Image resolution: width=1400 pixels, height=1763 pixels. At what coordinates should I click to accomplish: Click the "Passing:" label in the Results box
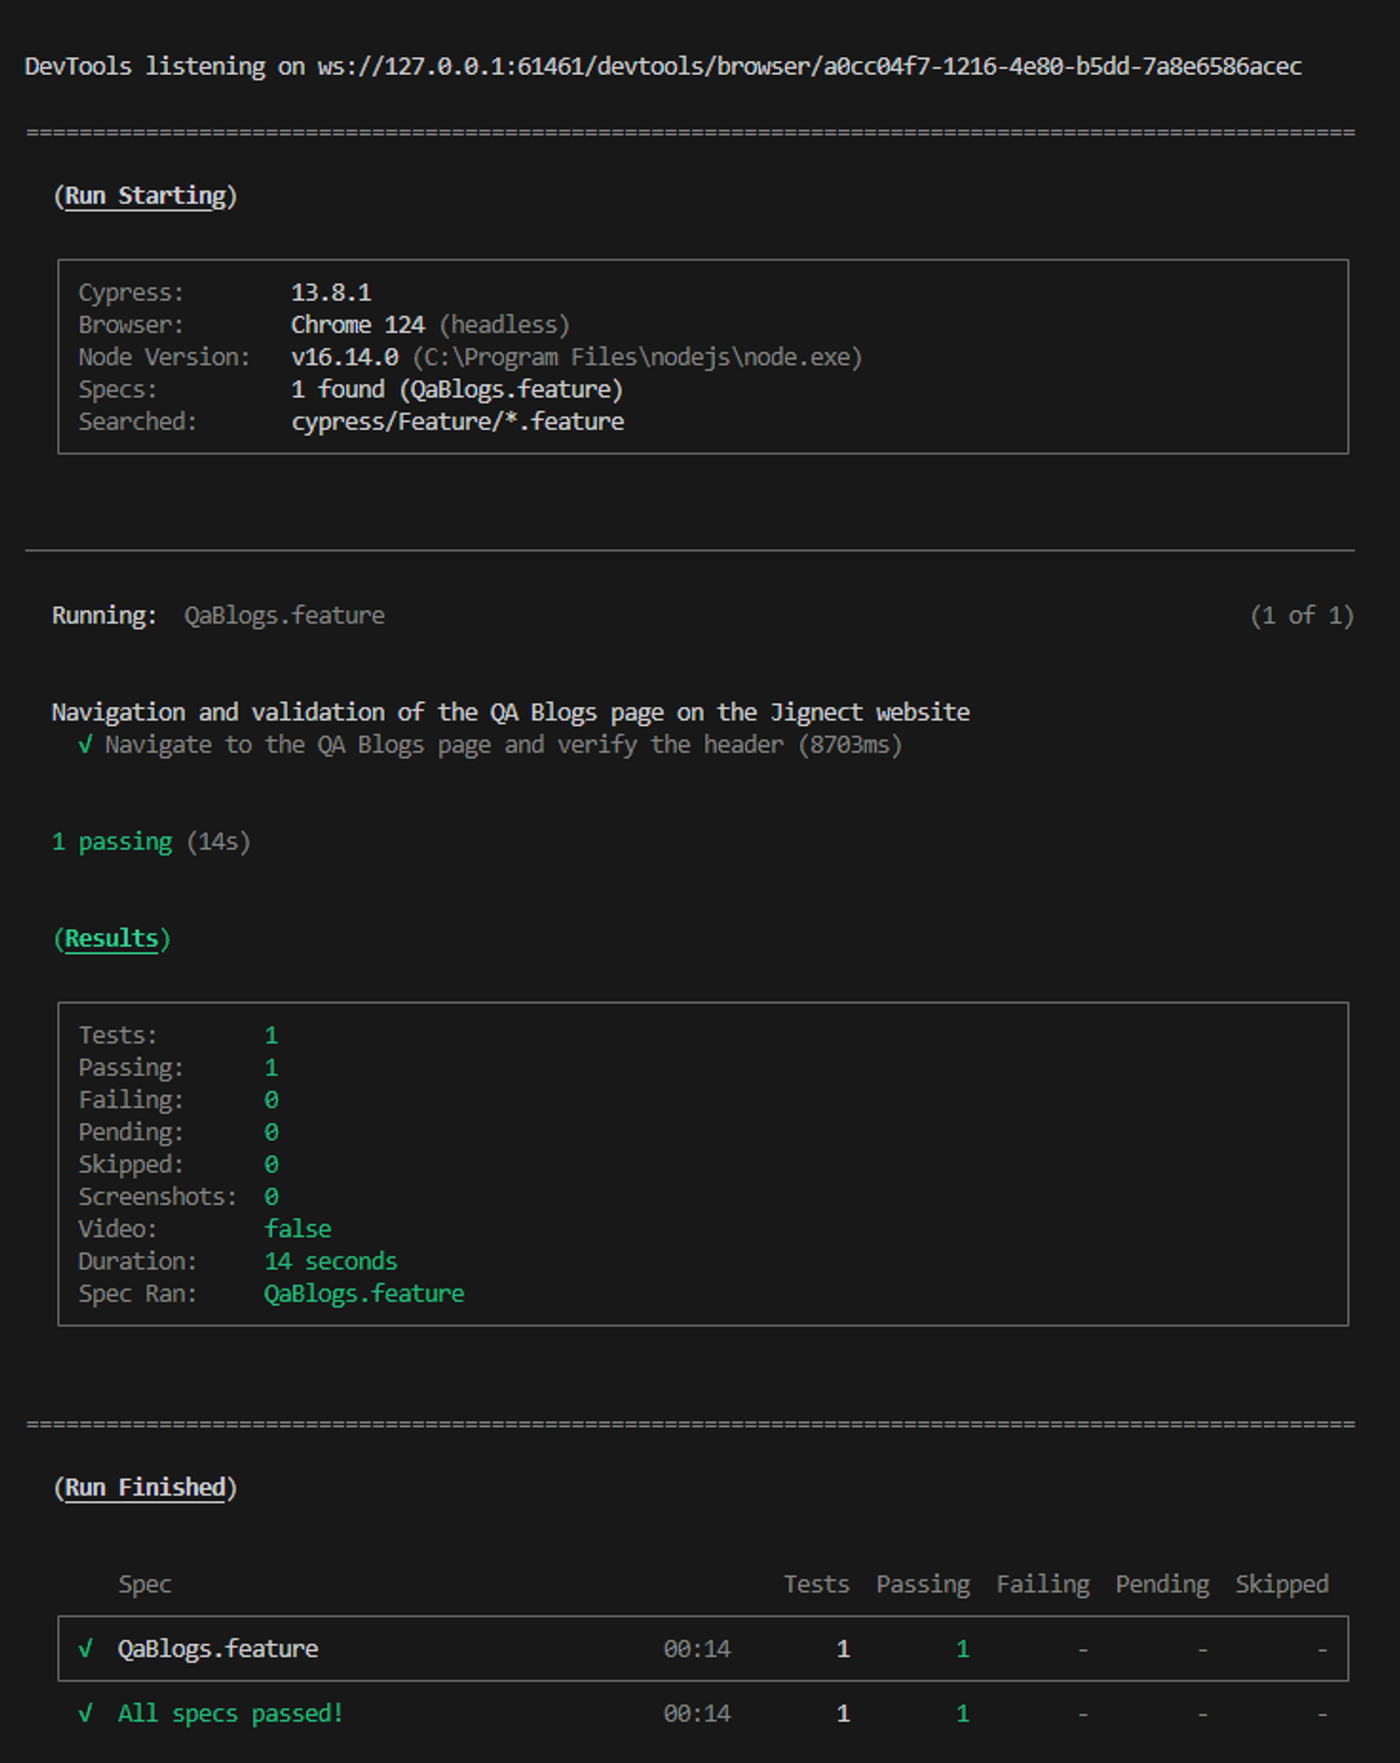(x=131, y=1068)
